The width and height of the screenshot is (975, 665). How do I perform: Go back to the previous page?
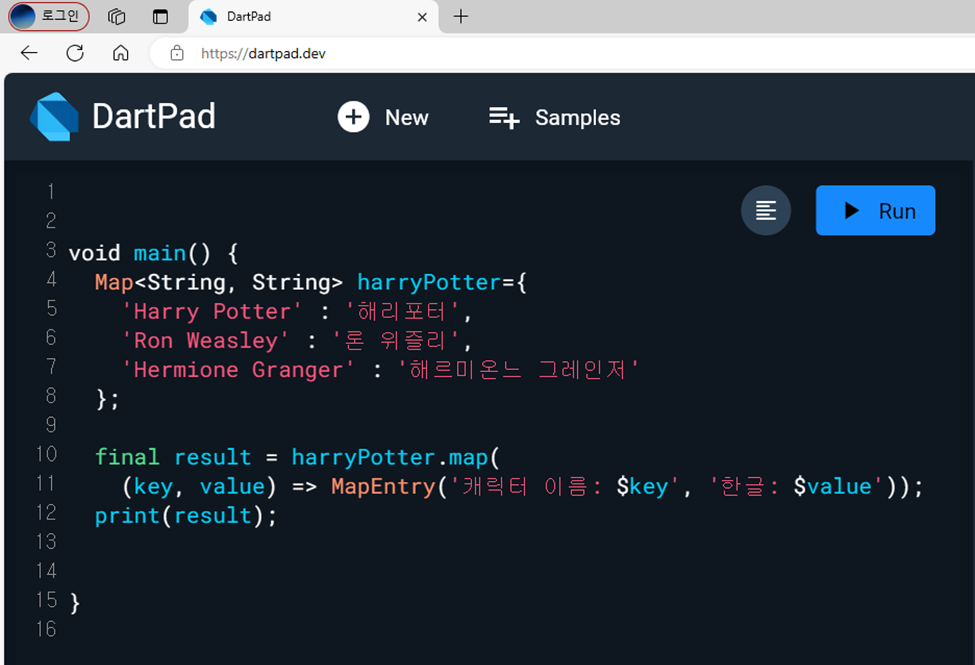click(x=29, y=53)
